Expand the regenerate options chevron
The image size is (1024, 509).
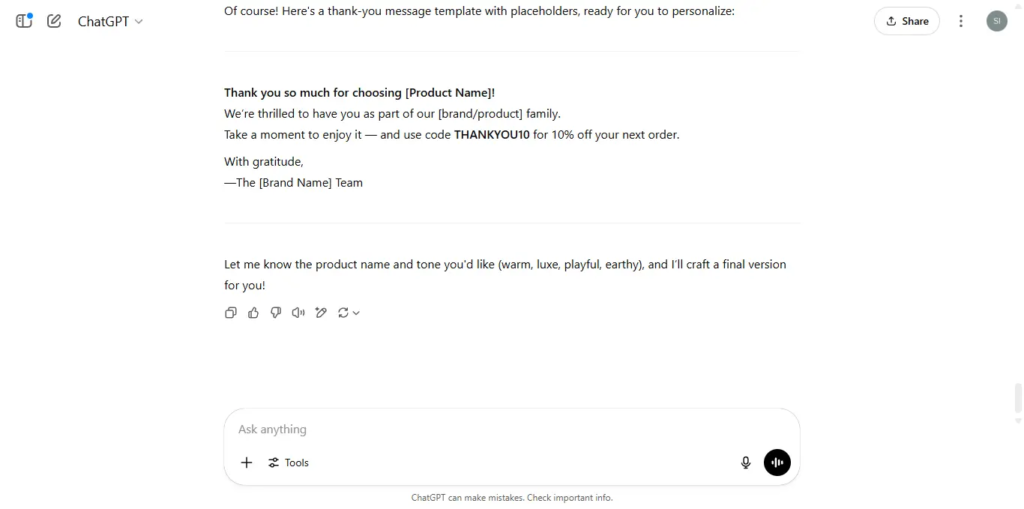coord(356,313)
